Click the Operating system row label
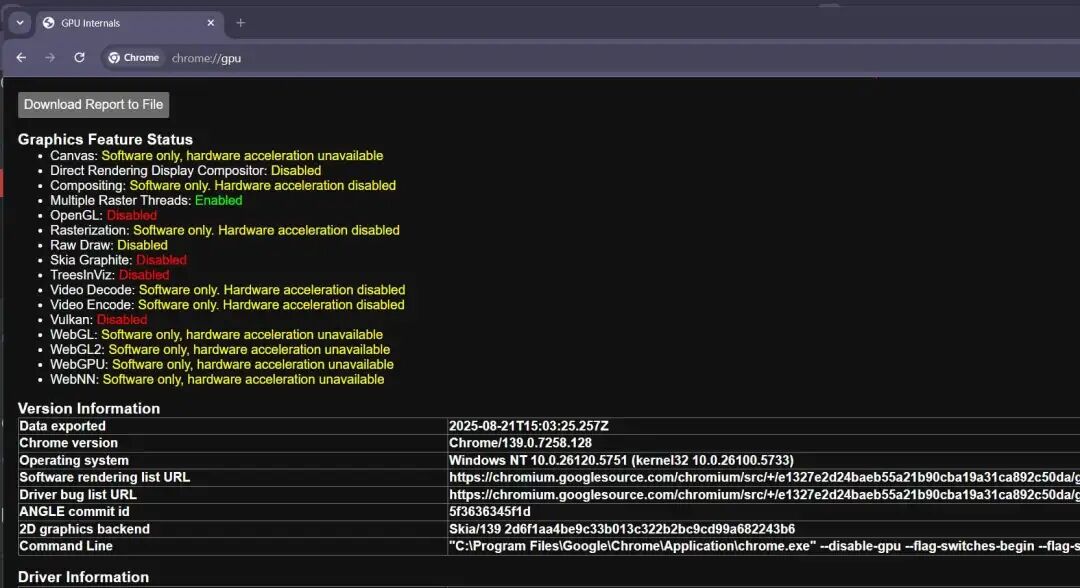 click(x=74, y=461)
